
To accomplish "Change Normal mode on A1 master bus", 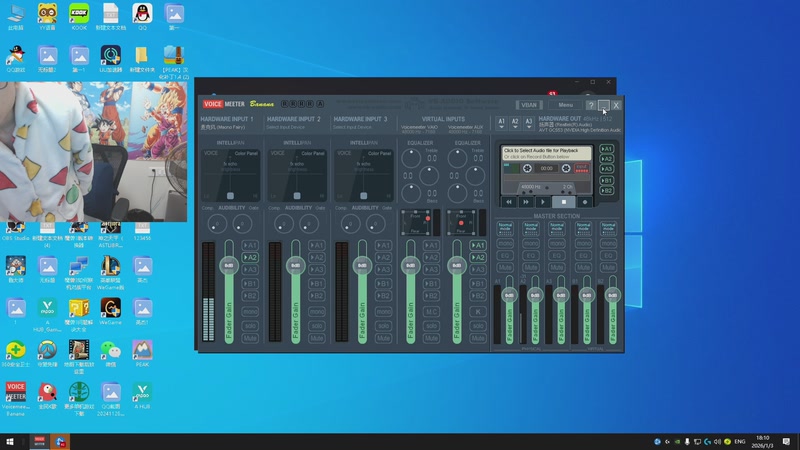I will (x=505, y=228).
